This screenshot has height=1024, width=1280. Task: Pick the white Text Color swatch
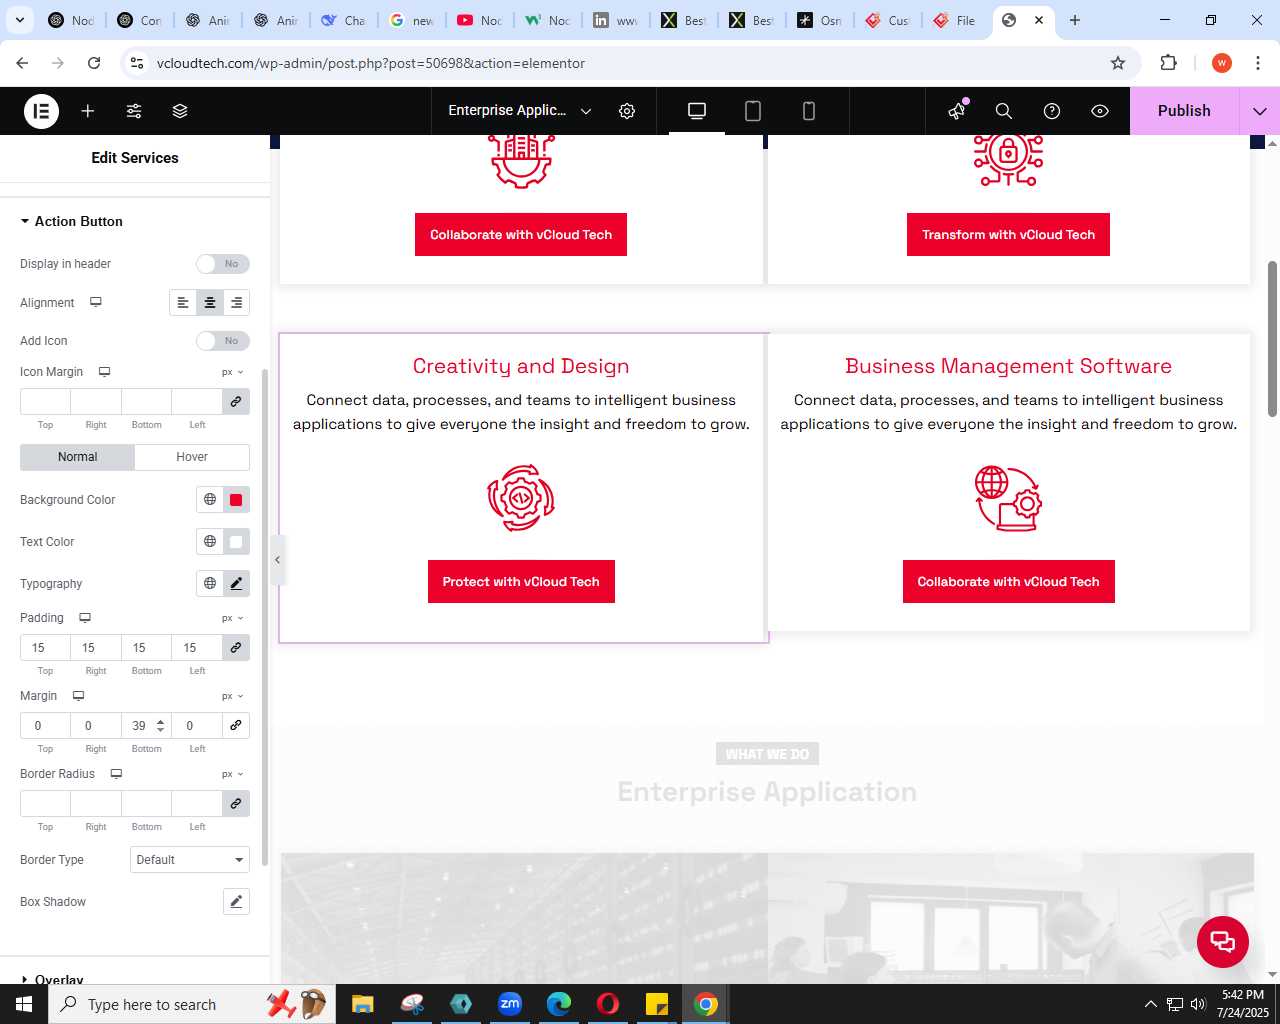click(236, 542)
